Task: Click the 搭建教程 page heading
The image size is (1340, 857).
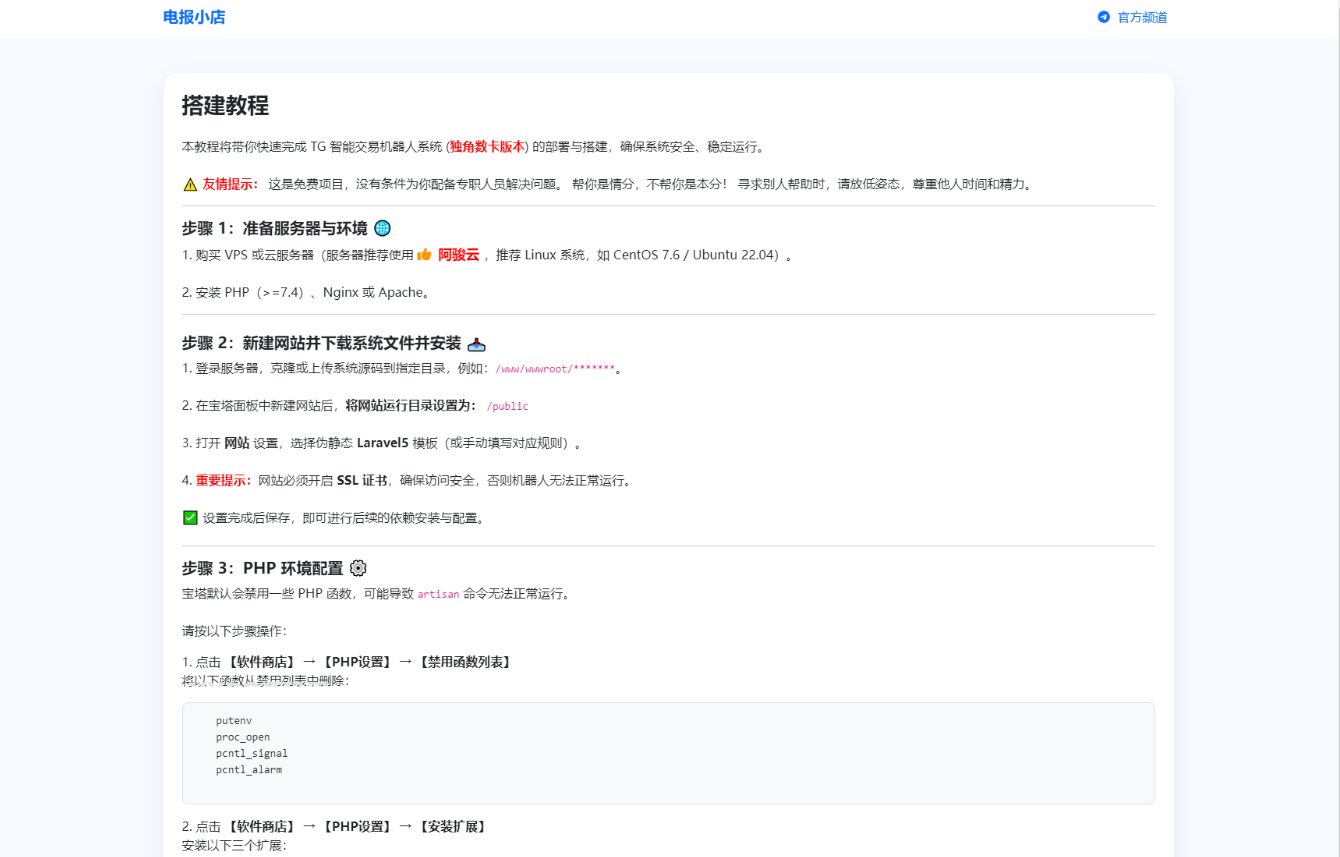Action: [x=224, y=104]
